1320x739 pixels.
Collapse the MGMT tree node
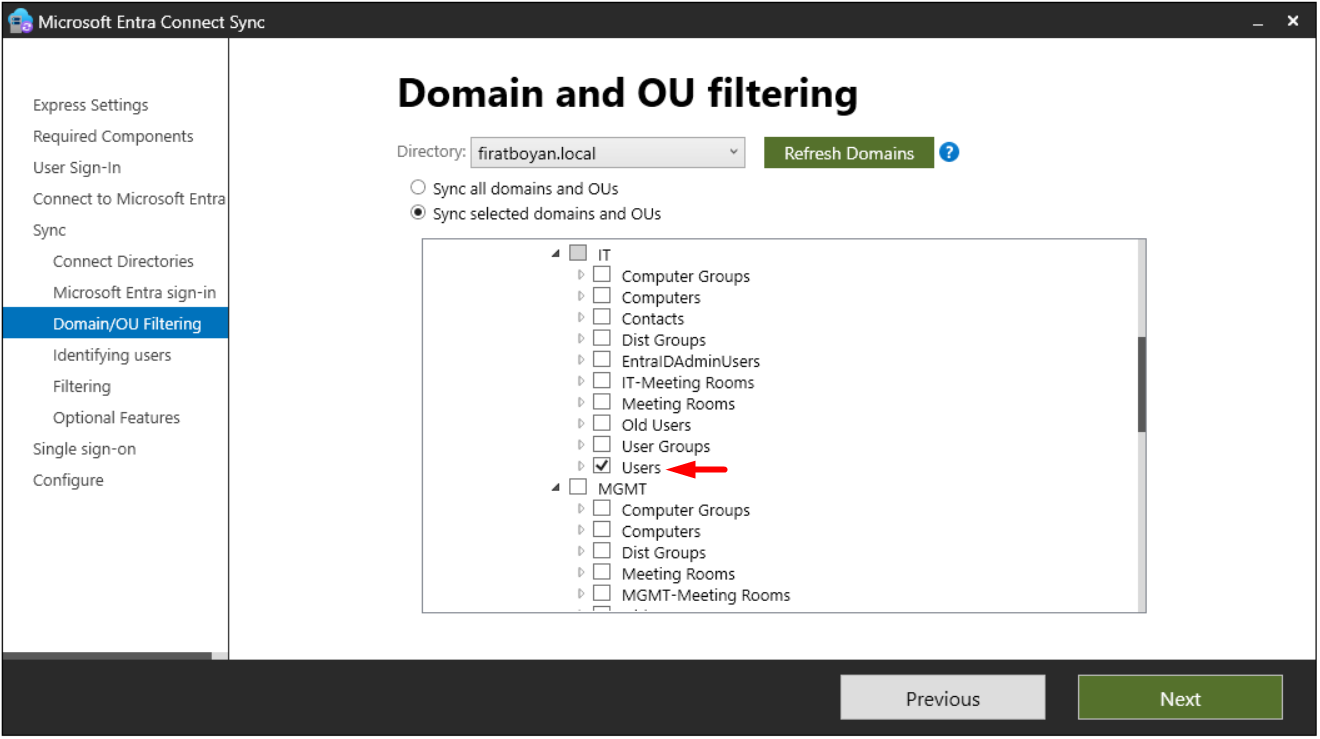556,489
